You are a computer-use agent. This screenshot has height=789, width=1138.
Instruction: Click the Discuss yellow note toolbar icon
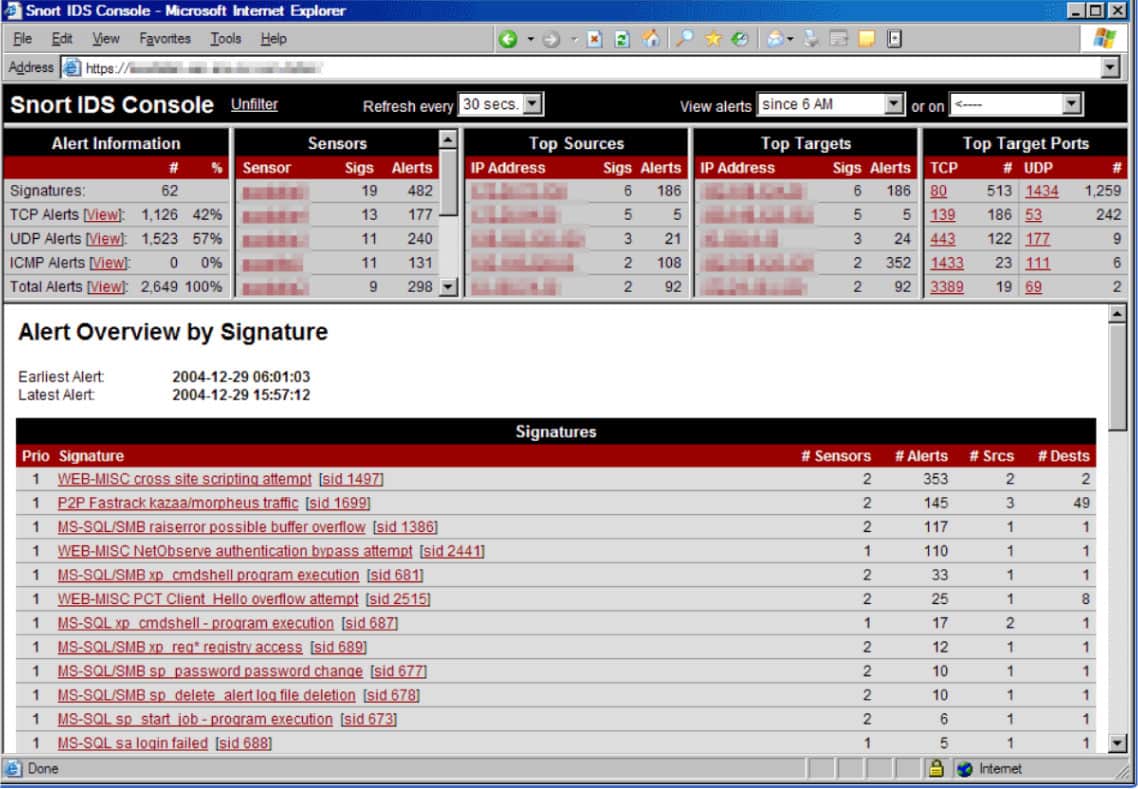[x=867, y=38]
